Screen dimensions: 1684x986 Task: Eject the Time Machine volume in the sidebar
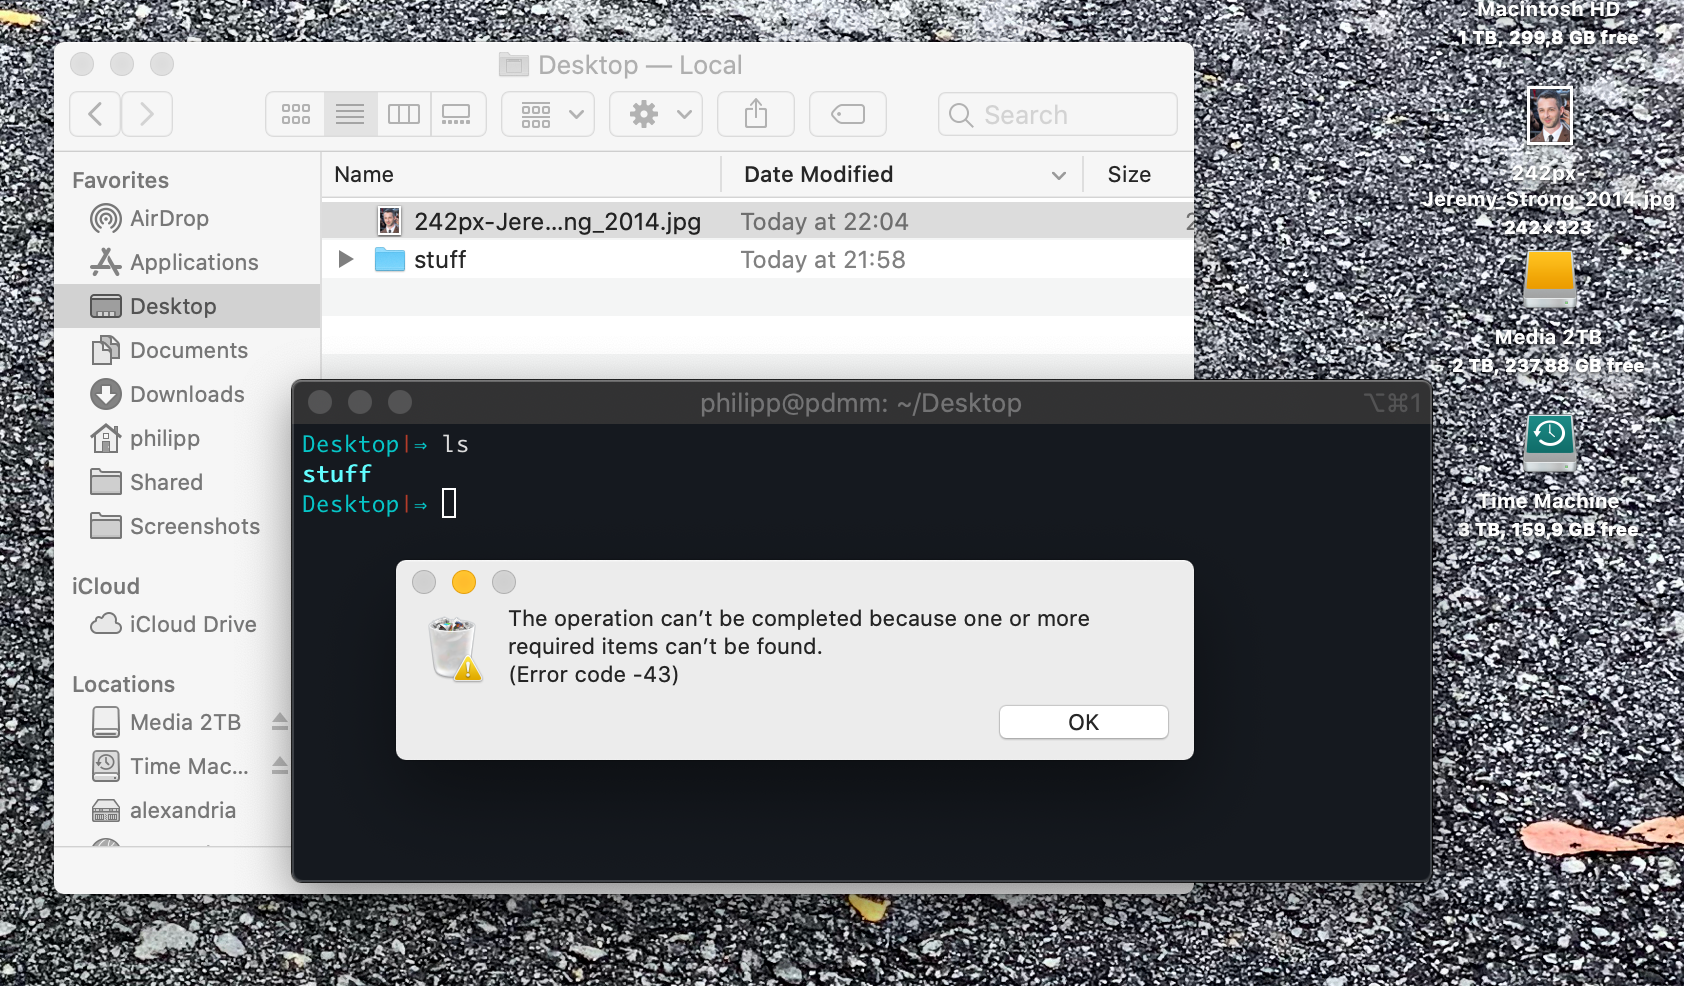[280, 766]
